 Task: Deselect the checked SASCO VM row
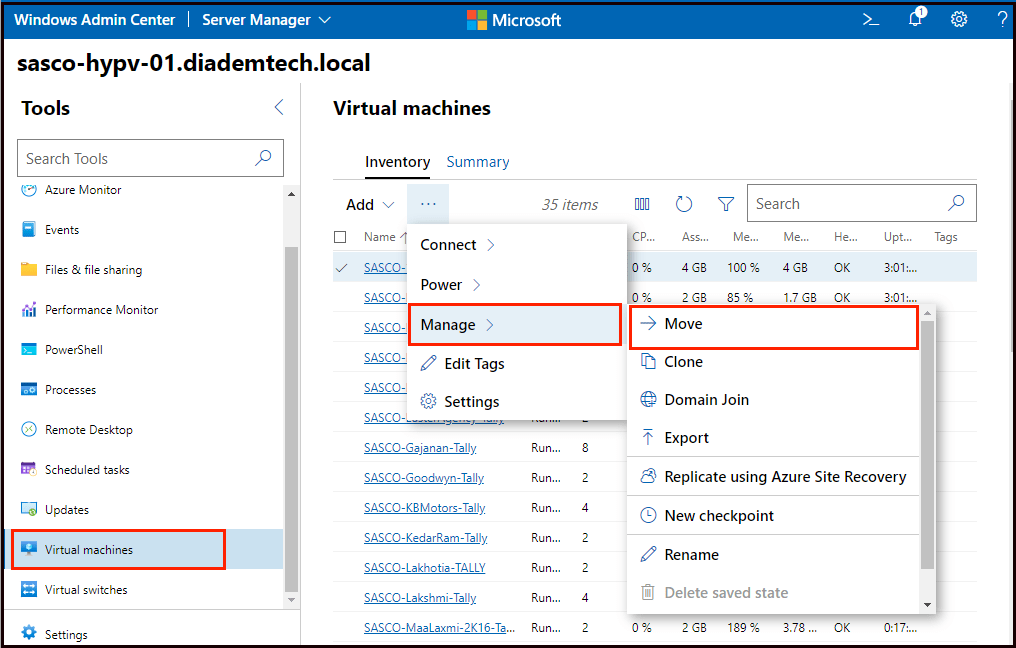341,266
